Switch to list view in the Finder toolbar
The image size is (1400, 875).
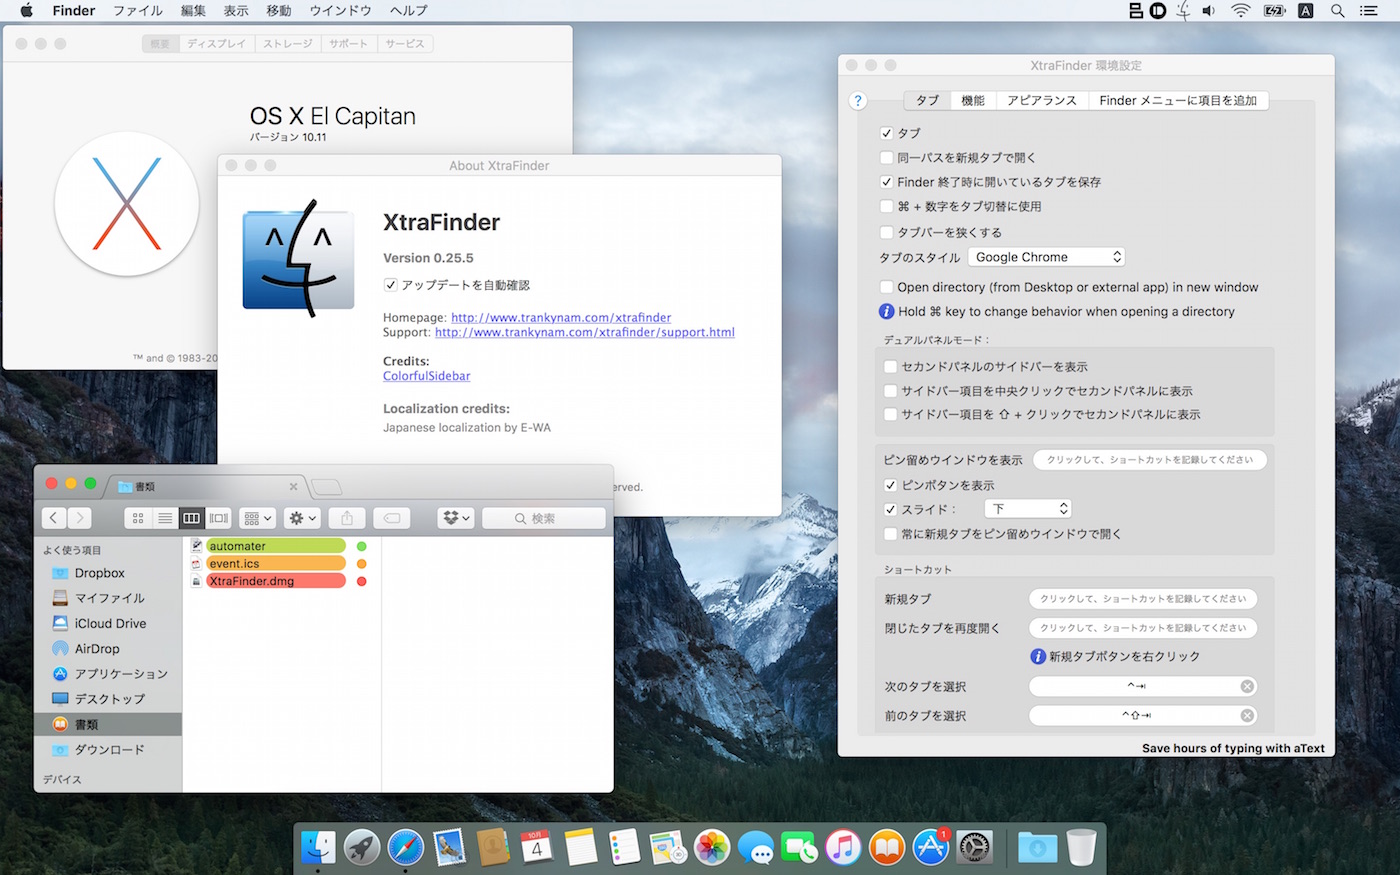[x=165, y=518]
